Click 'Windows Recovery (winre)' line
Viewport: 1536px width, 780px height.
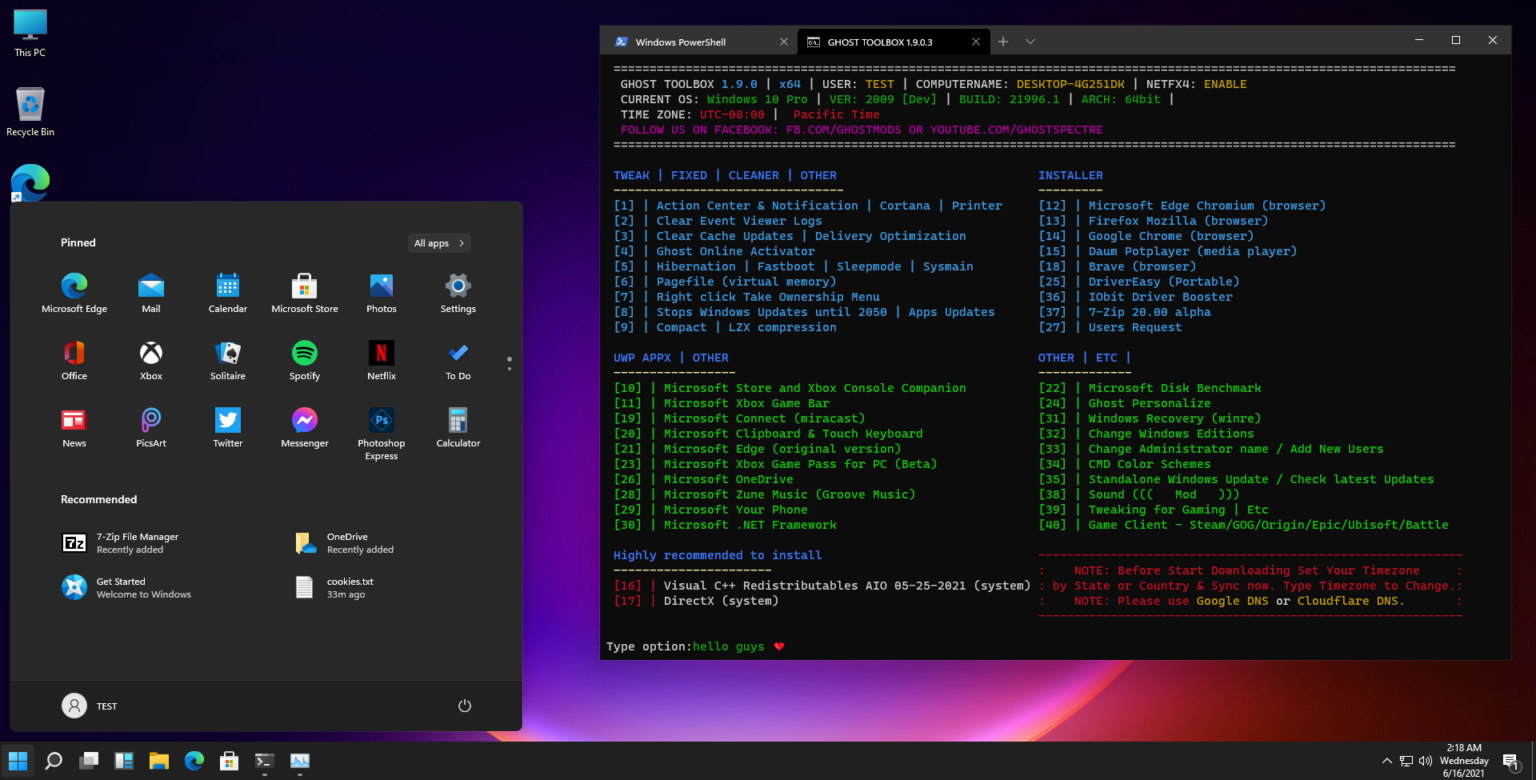tap(1150, 418)
